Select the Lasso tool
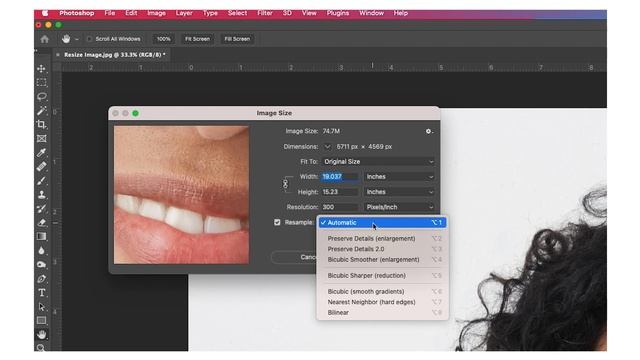Screen dimensions: 640x360 coord(42,97)
